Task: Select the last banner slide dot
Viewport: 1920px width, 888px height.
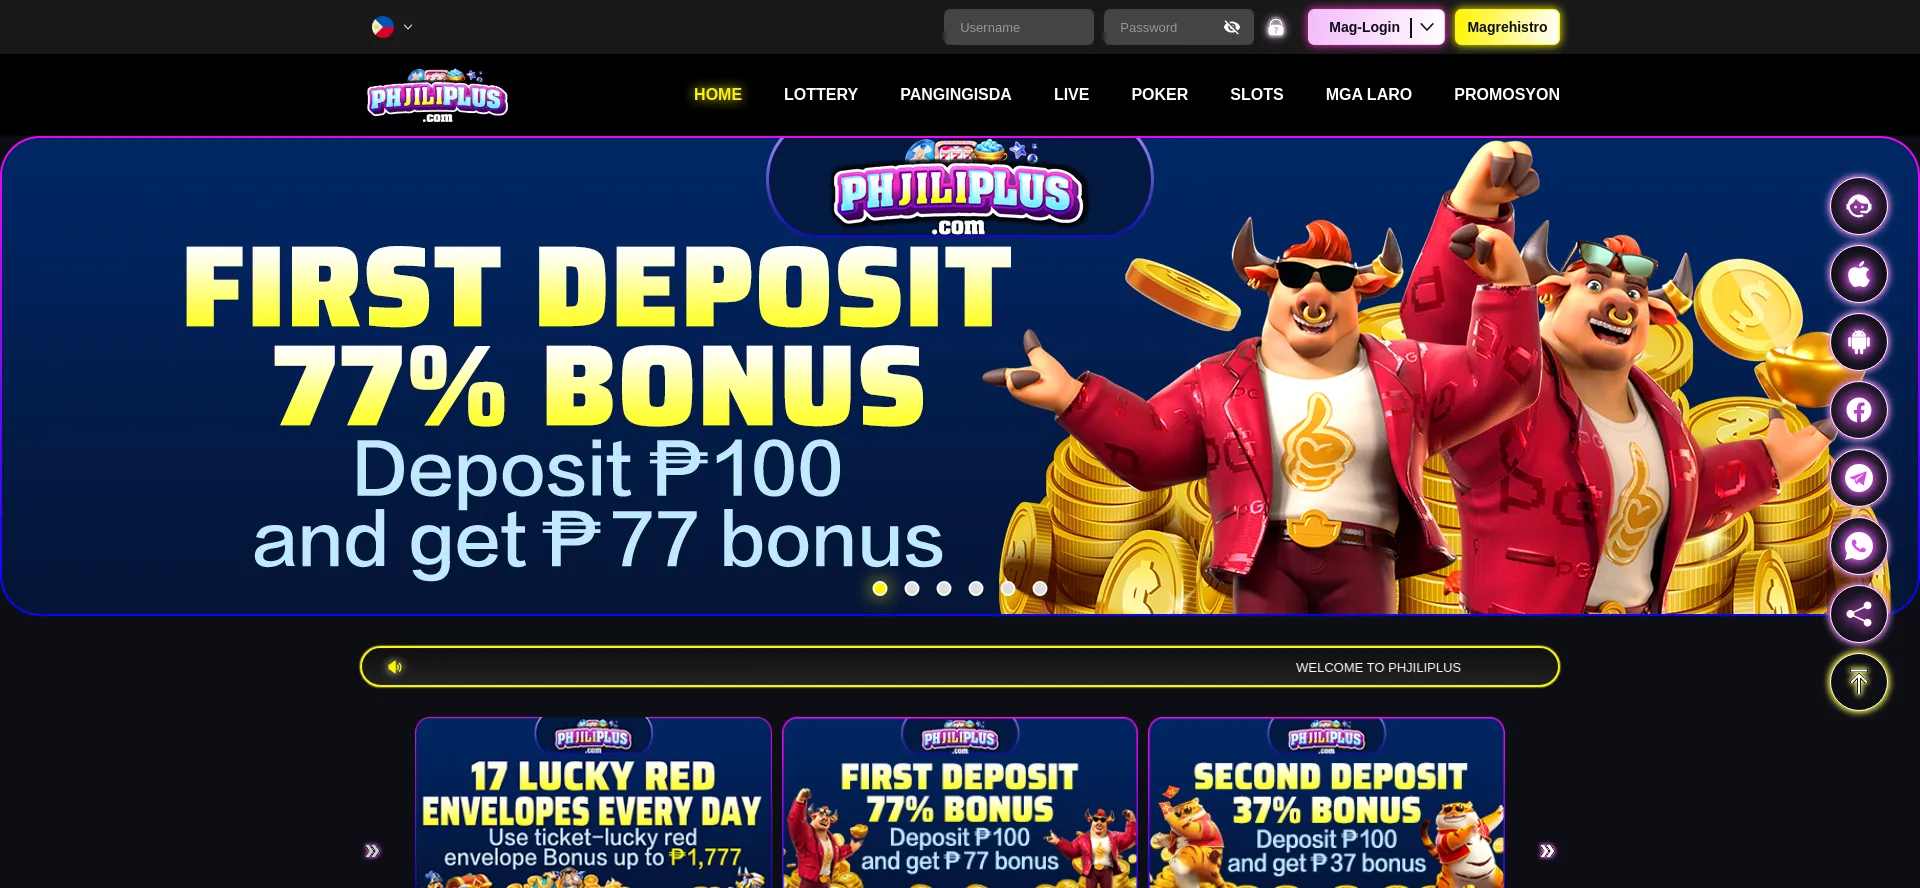Action: tap(1040, 588)
